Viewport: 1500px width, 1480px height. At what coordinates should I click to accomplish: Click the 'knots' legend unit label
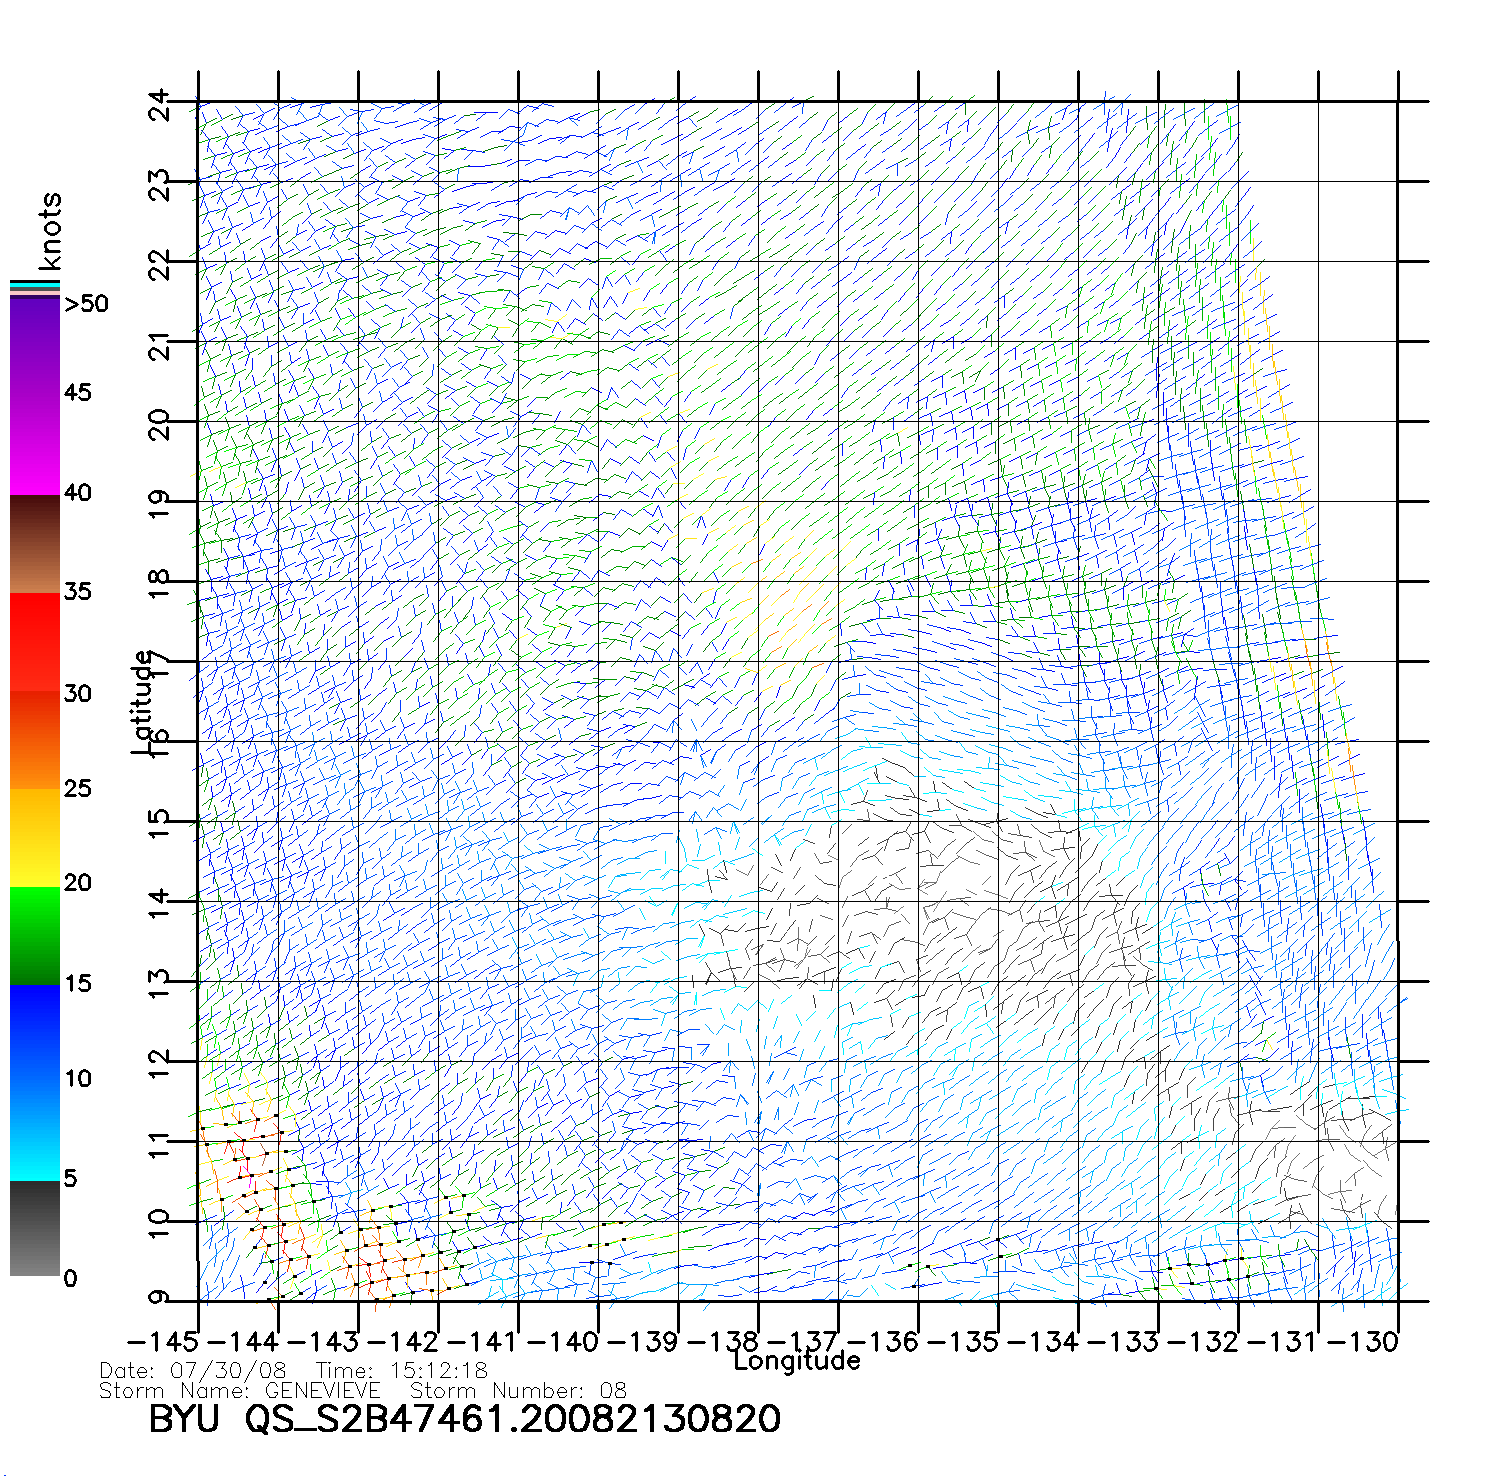pos(49,231)
